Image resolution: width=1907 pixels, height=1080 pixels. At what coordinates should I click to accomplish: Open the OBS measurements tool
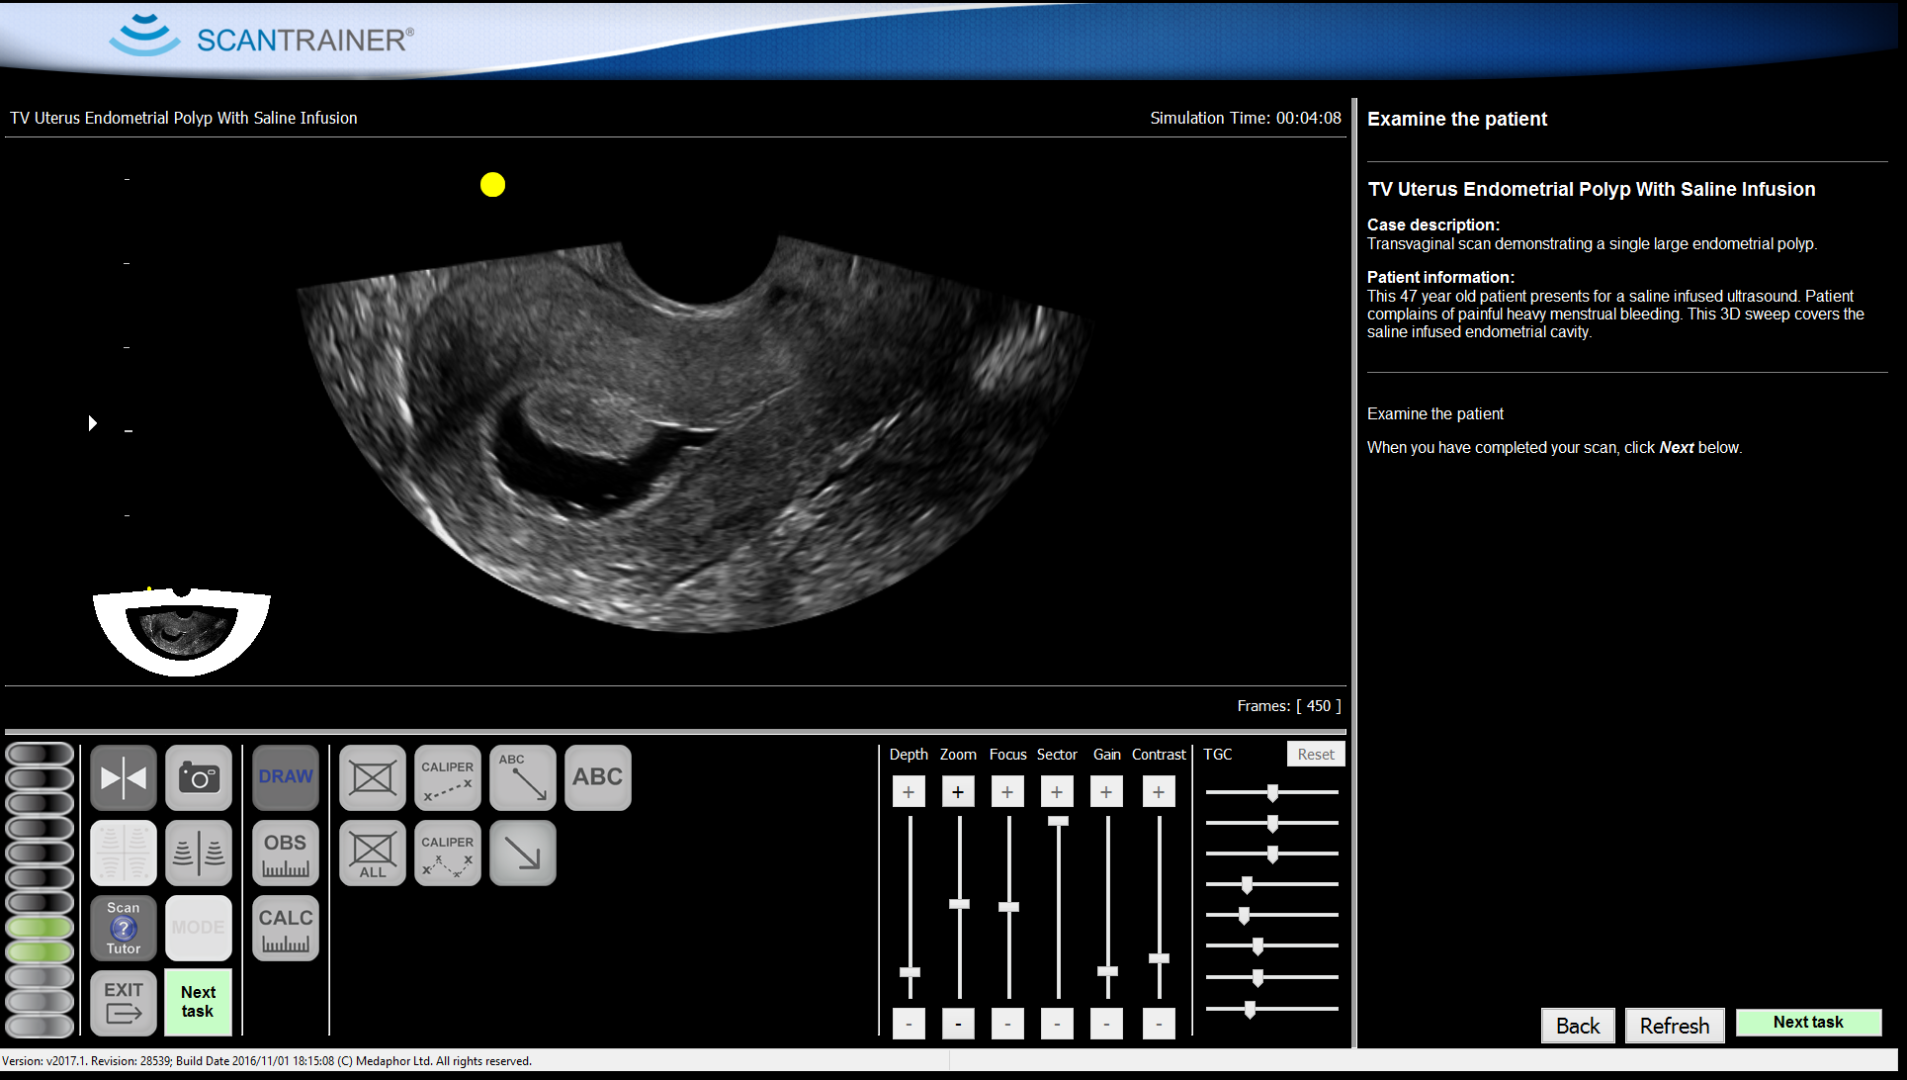(x=285, y=853)
